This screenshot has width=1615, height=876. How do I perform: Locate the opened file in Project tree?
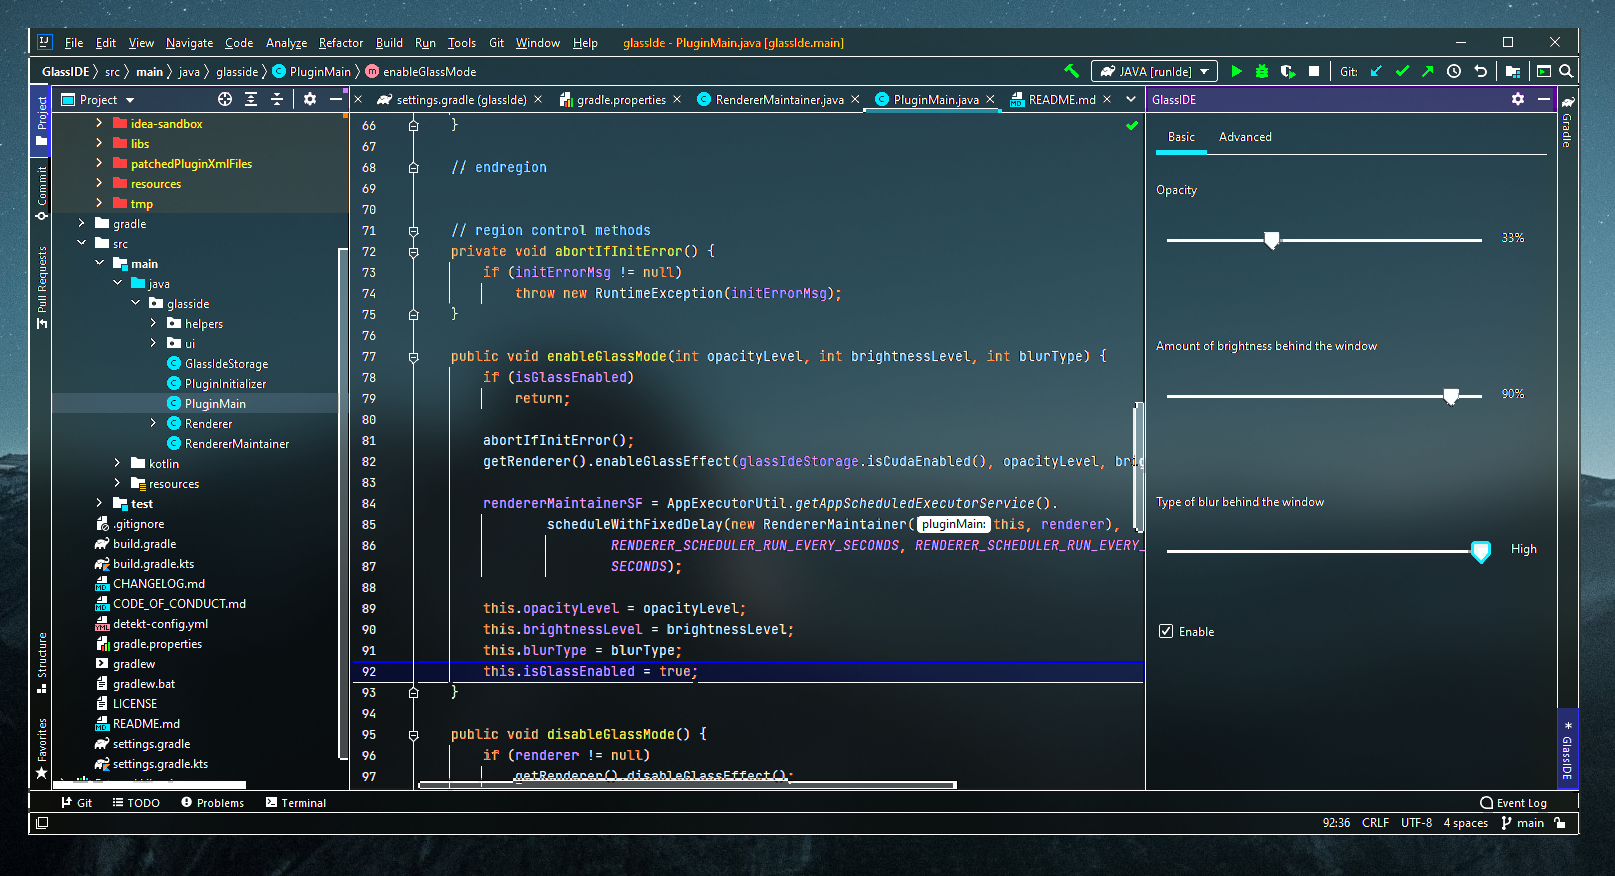(225, 99)
